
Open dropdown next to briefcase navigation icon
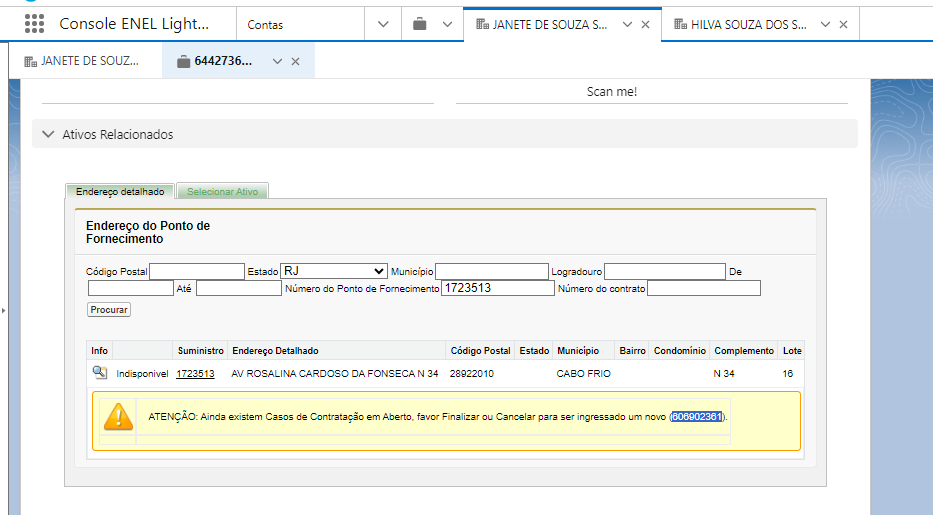click(447, 24)
